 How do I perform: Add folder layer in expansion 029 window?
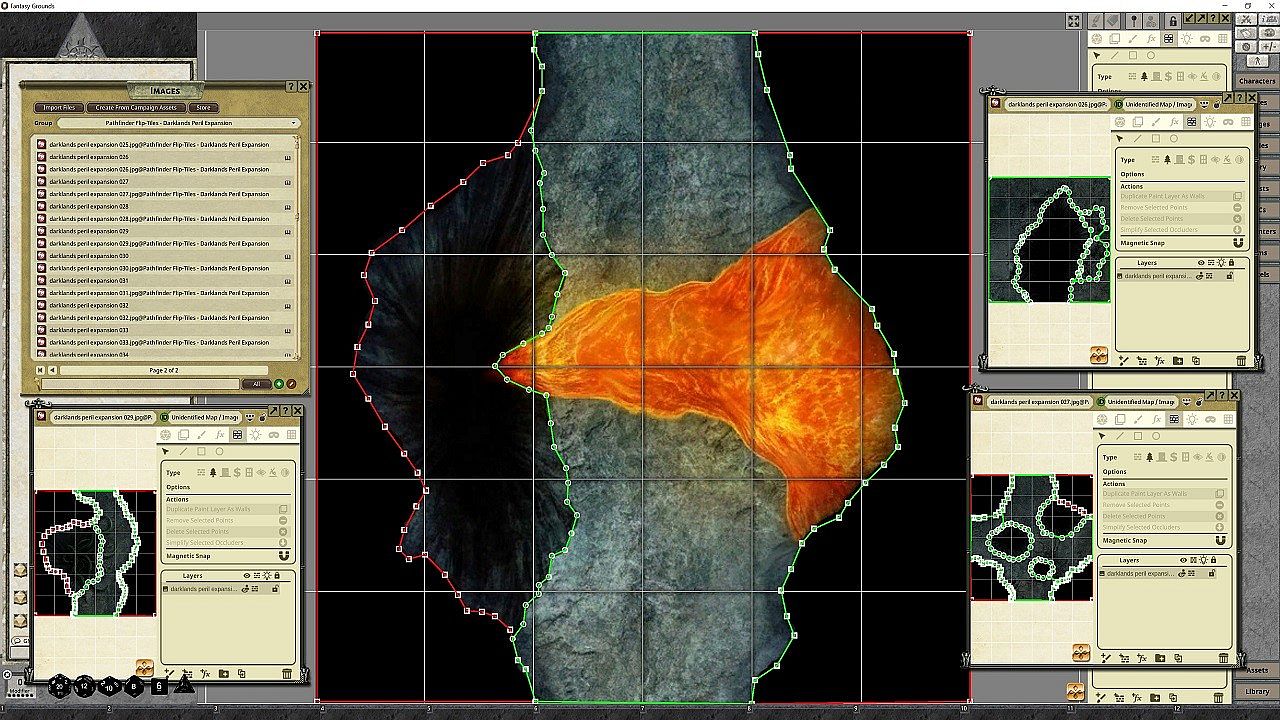coord(223,674)
